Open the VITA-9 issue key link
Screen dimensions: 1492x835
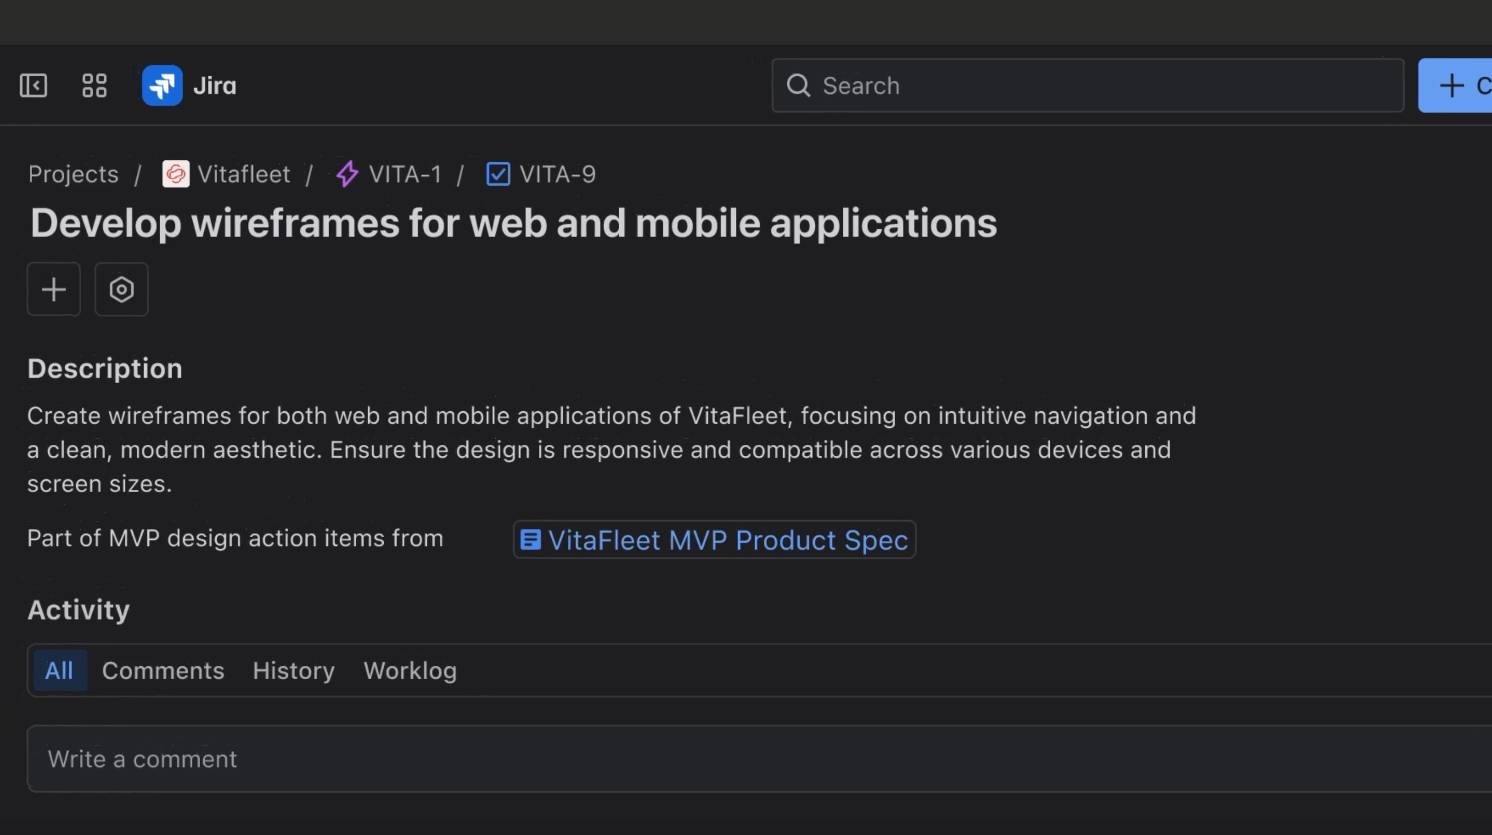pyautogui.click(x=558, y=174)
